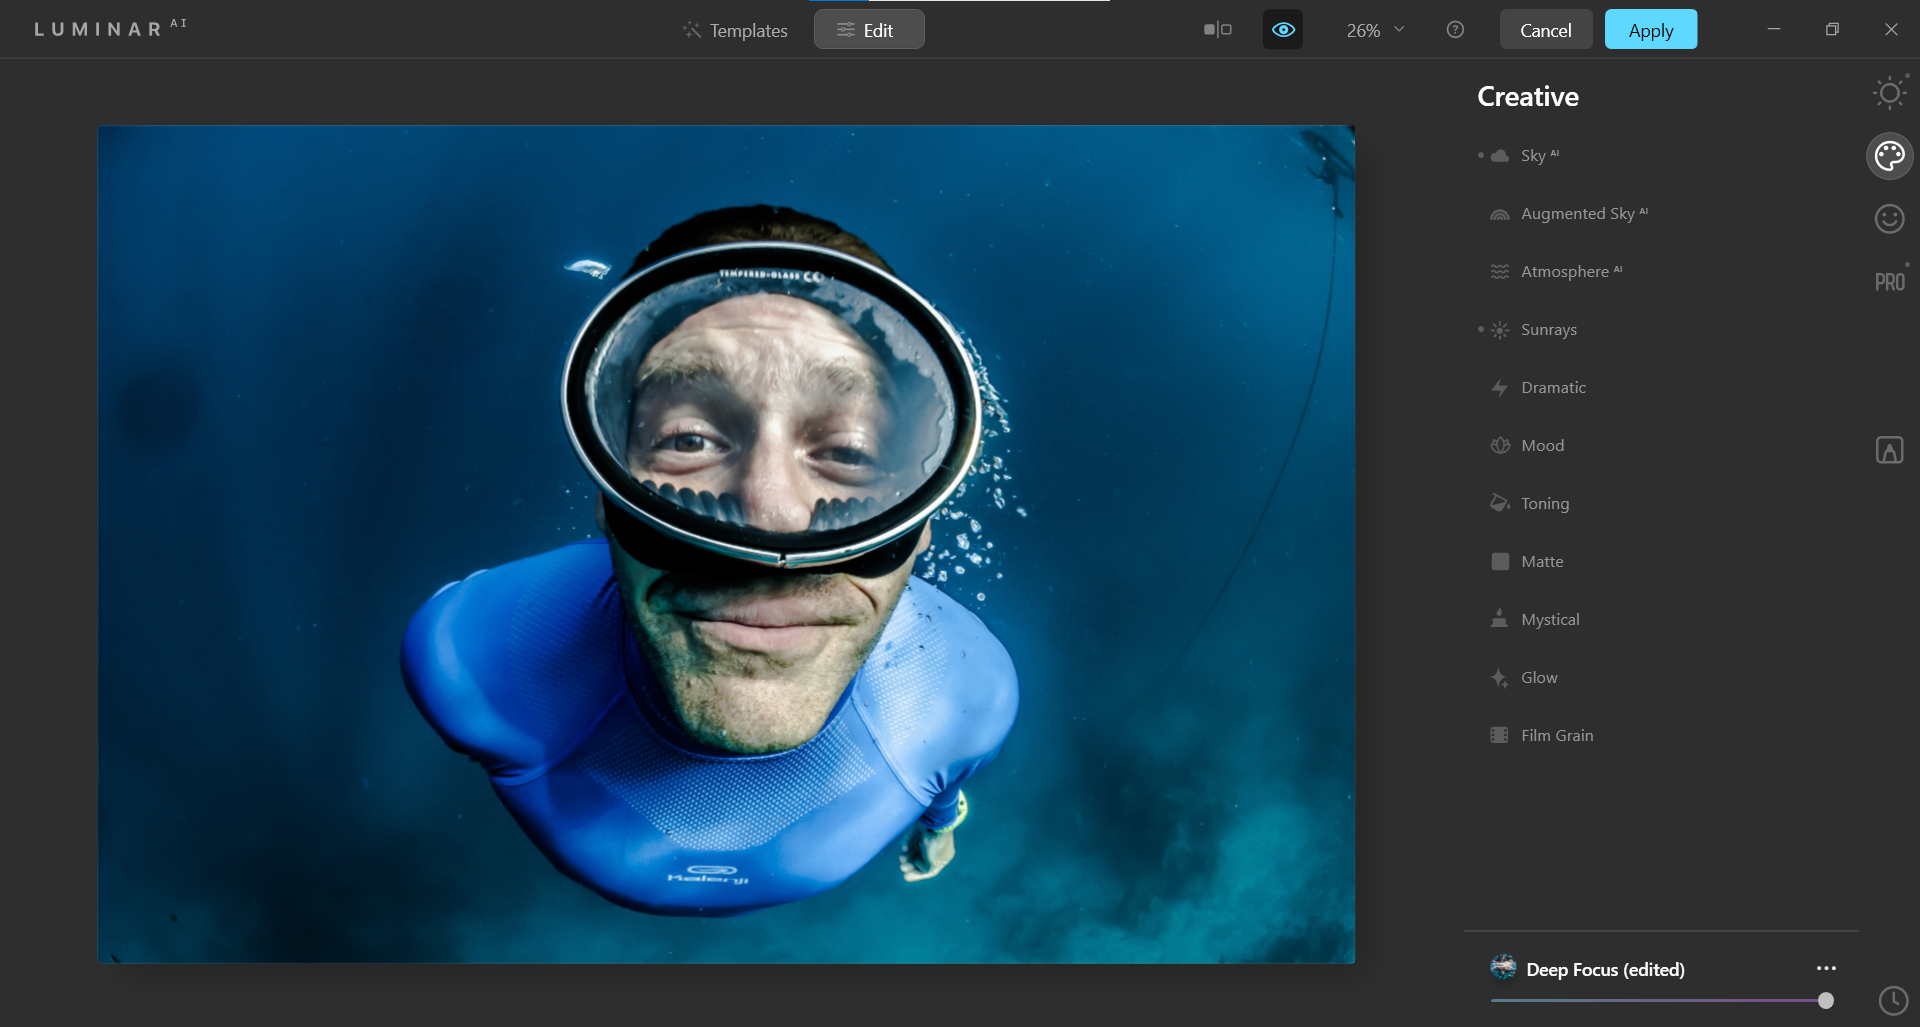1920x1027 pixels.
Task: Switch to the Edit tab
Action: tap(868, 29)
